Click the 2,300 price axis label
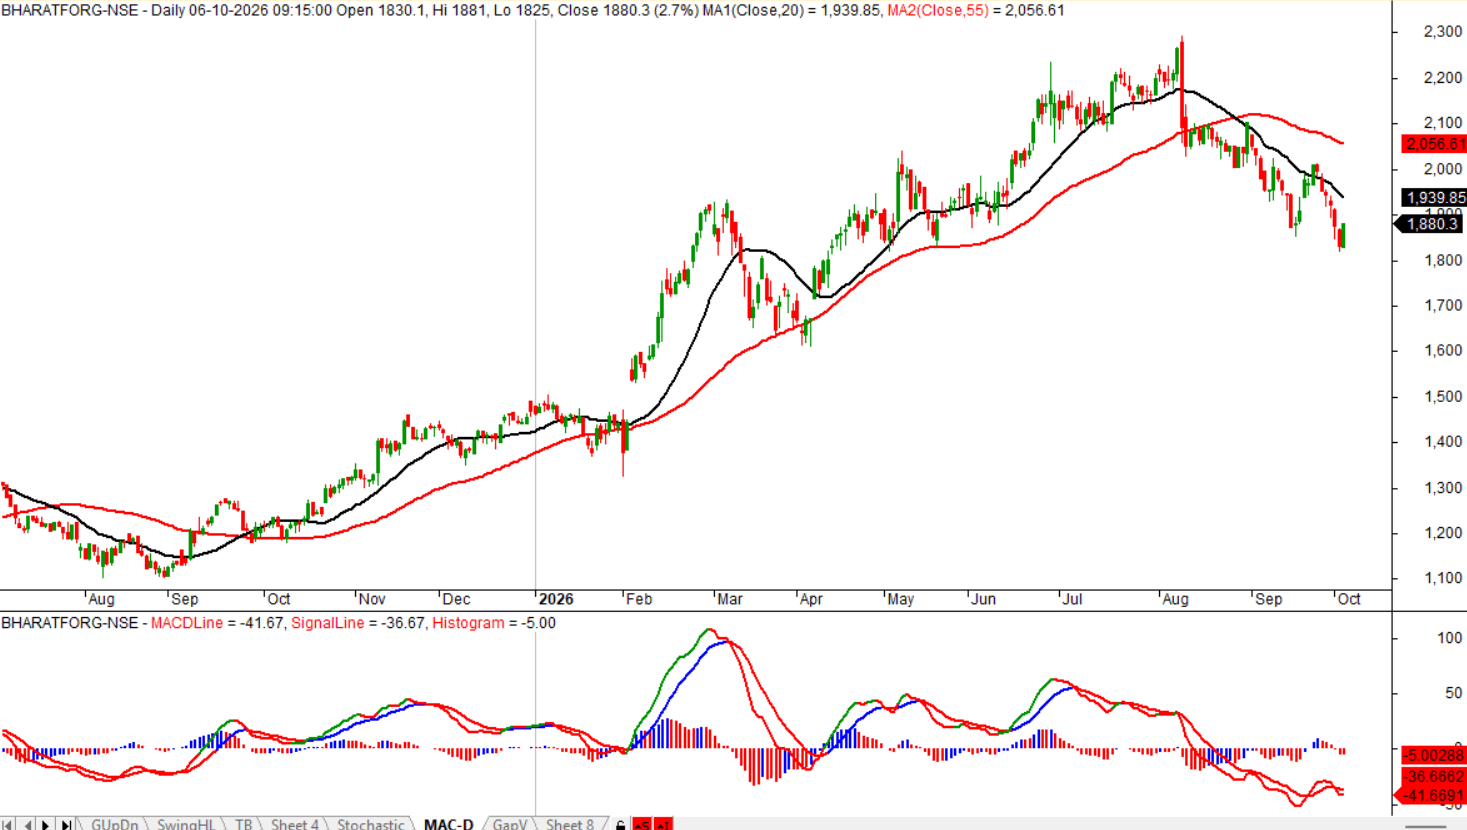Image resolution: width=1467 pixels, height=830 pixels. (x=1443, y=32)
